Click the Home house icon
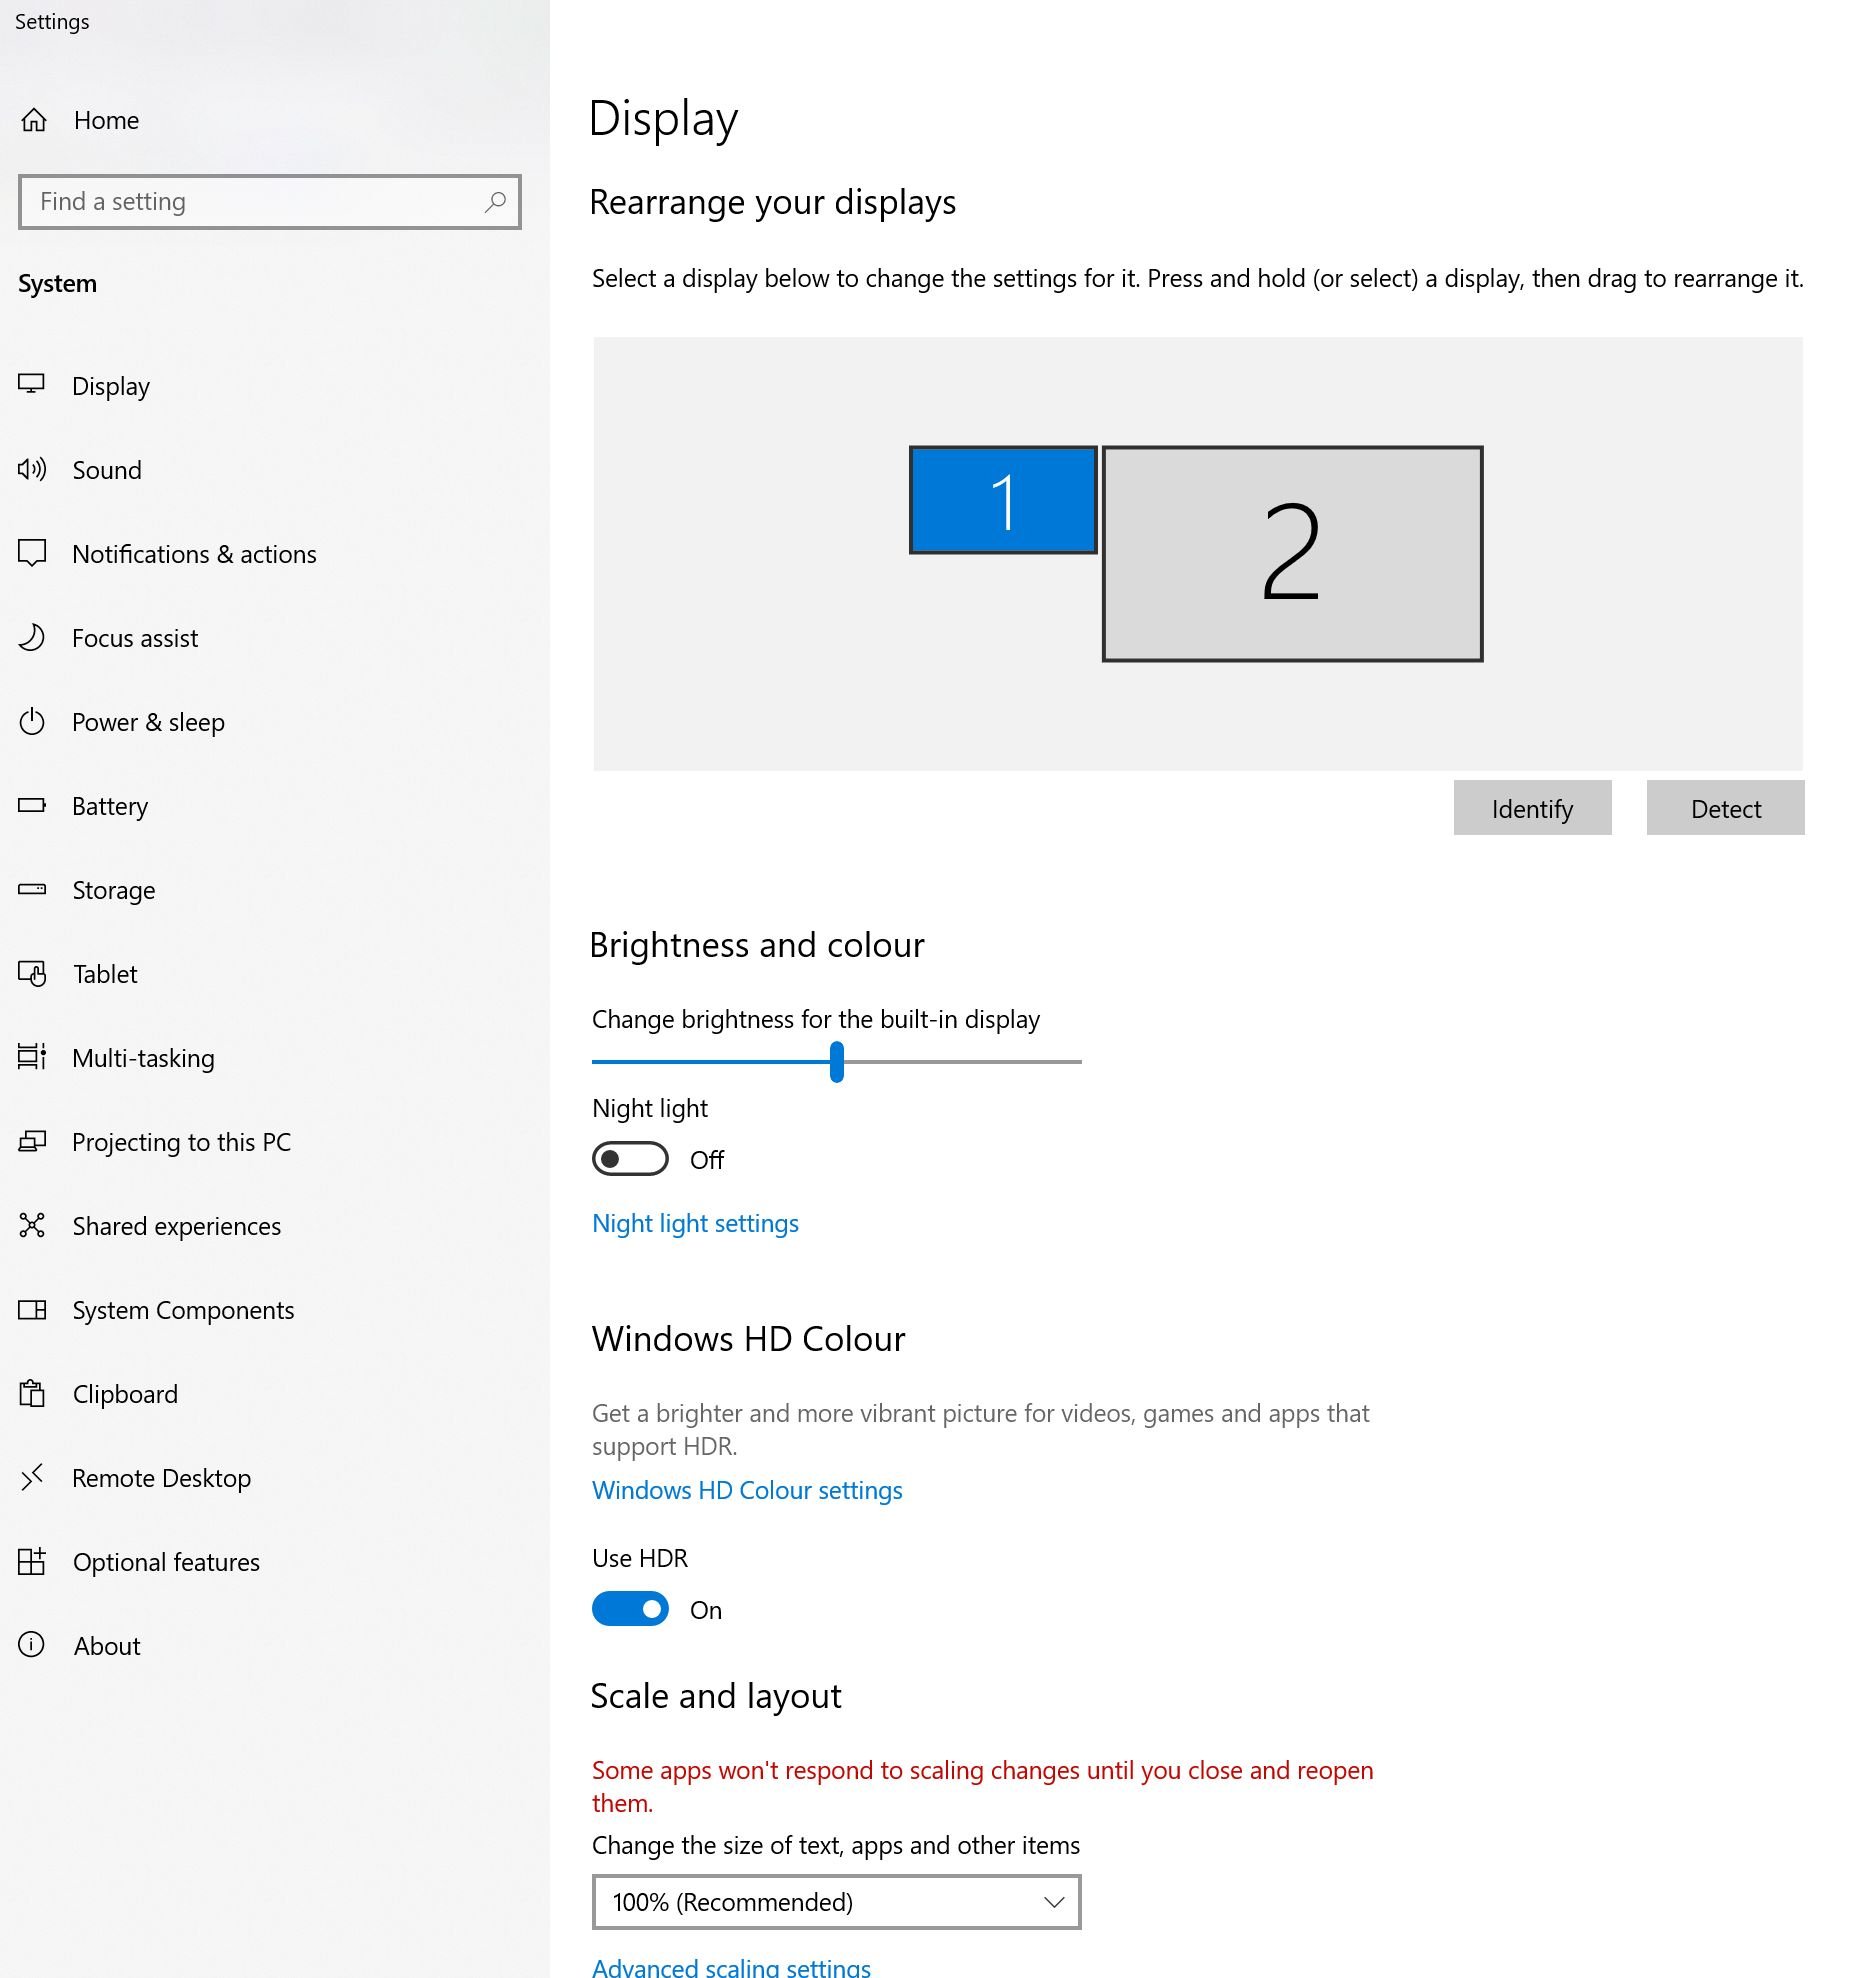Viewport: 1864px width, 1978px height. coord(34,120)
